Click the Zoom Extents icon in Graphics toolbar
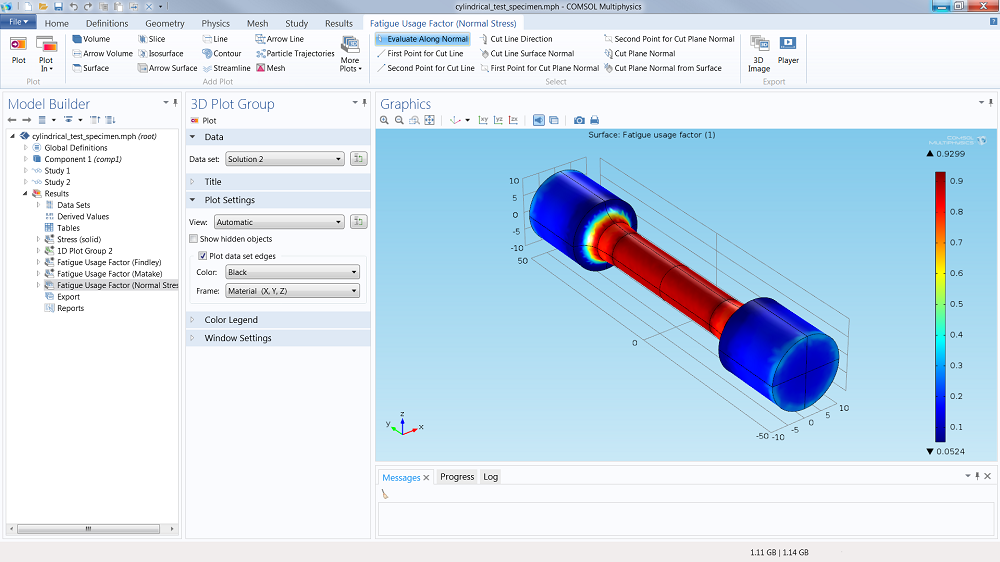 pyautogui.click(x=430, y=120)
